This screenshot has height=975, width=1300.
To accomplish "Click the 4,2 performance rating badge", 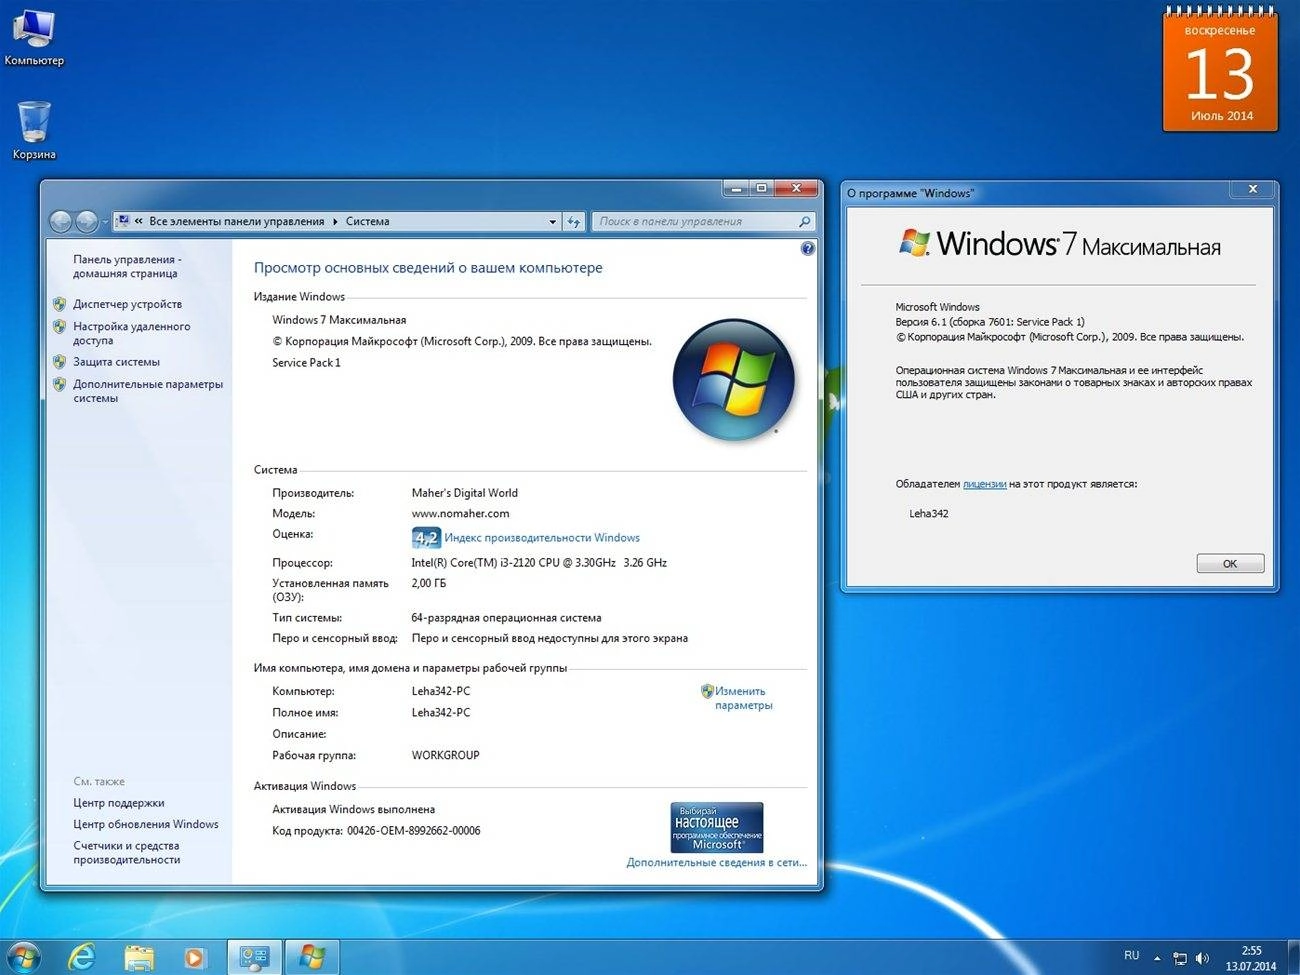I will pyautogui.click(x=426, y=538).
